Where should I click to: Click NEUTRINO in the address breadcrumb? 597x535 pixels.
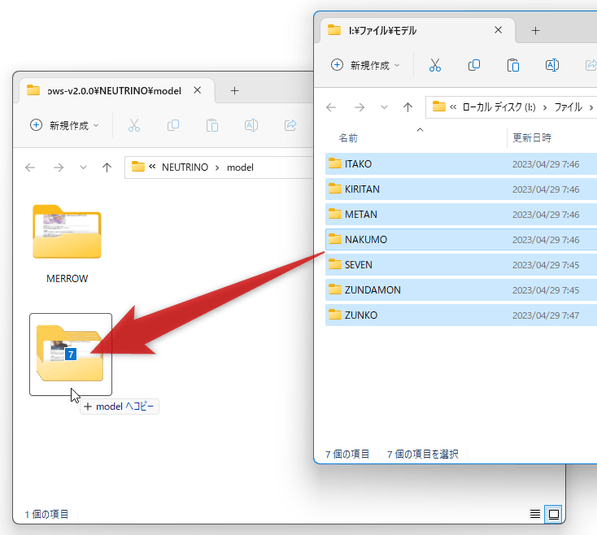pos(185,167)
